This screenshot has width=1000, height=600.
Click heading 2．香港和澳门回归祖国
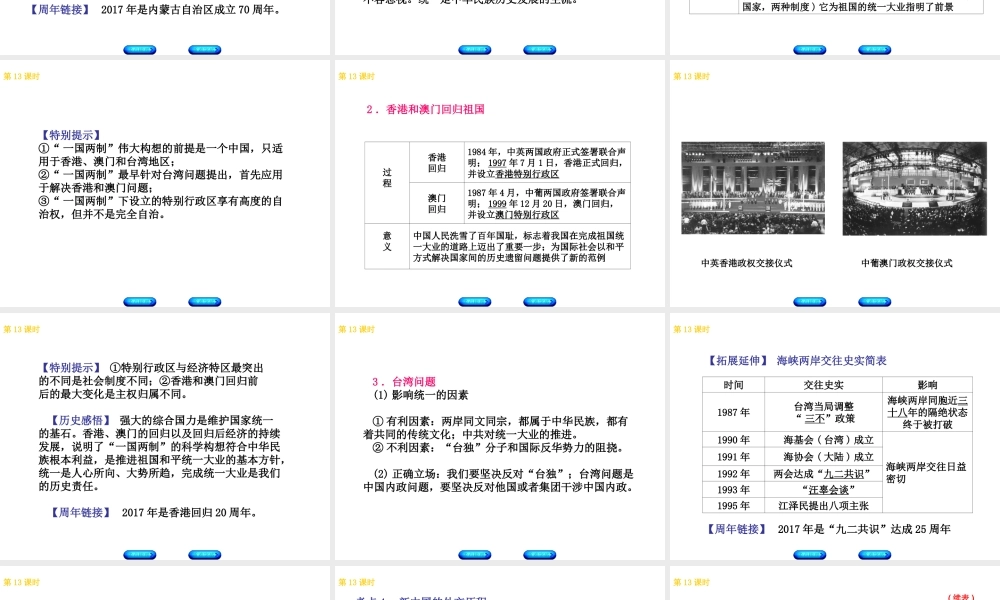click(425, 109)
